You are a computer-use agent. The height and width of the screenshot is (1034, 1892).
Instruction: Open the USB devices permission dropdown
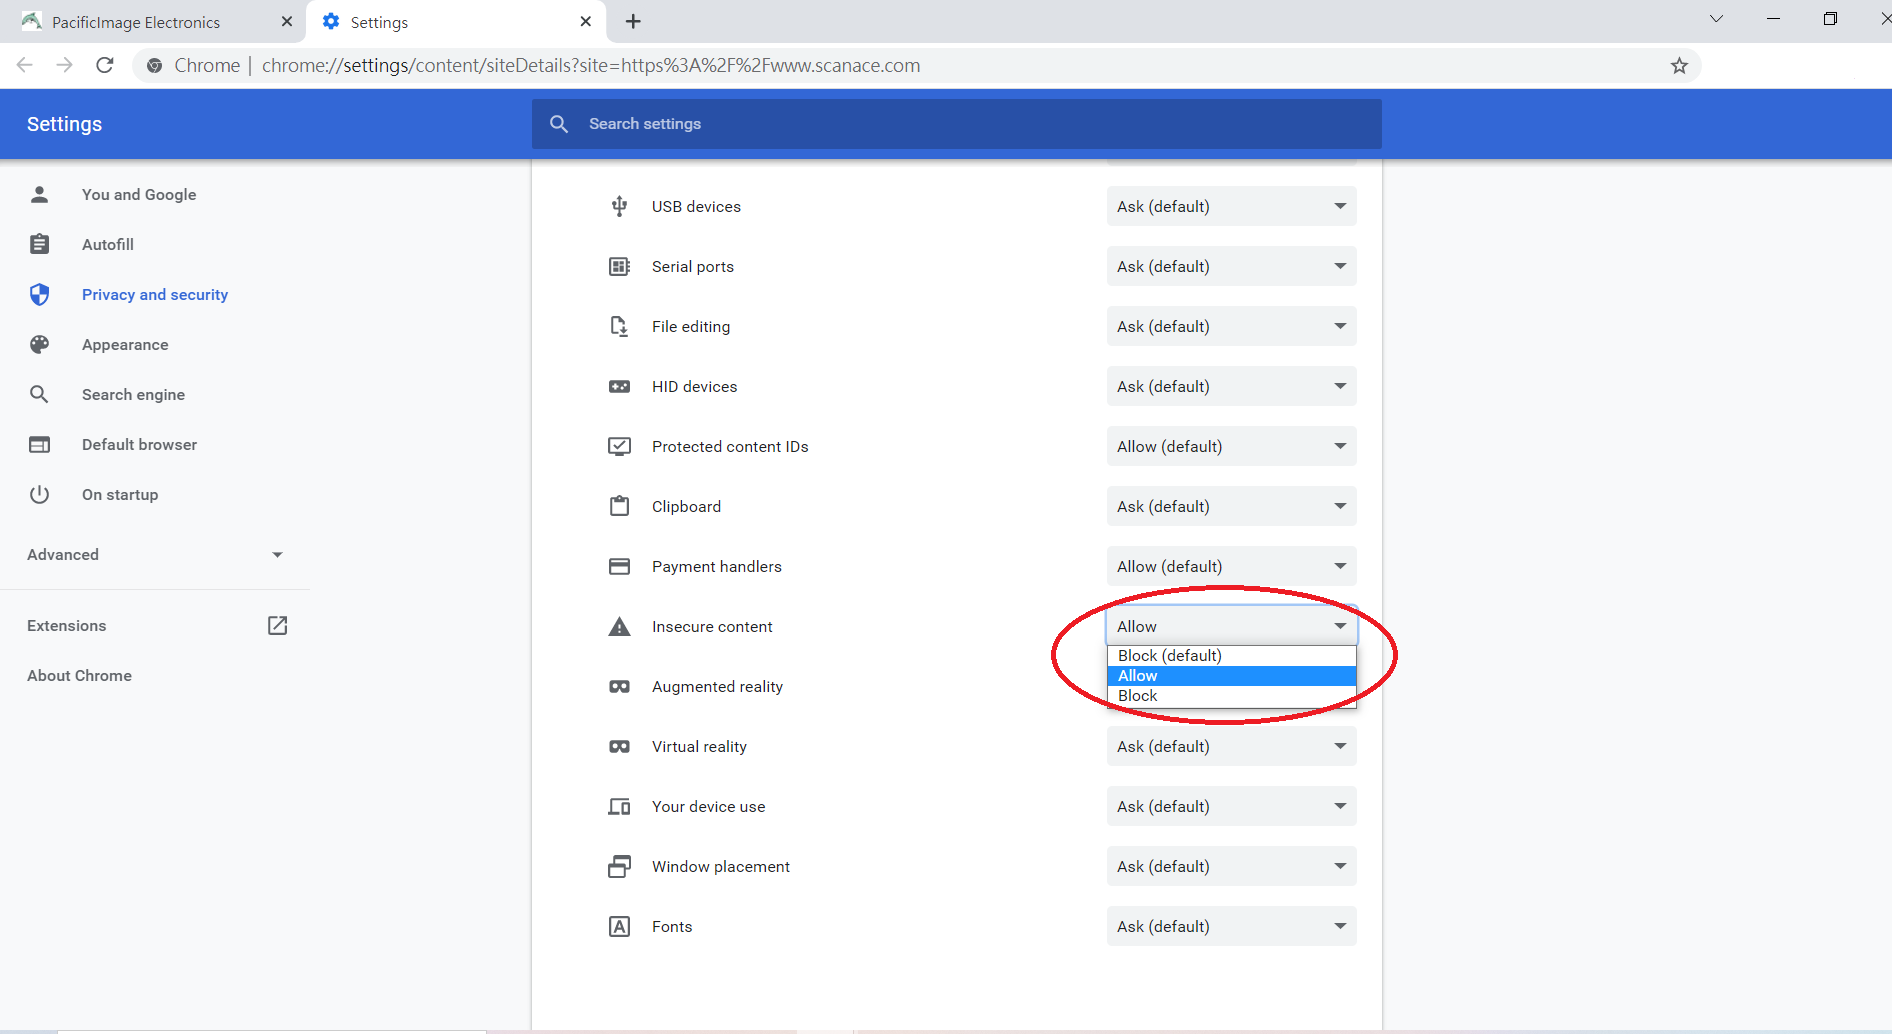pos(1231,207)
